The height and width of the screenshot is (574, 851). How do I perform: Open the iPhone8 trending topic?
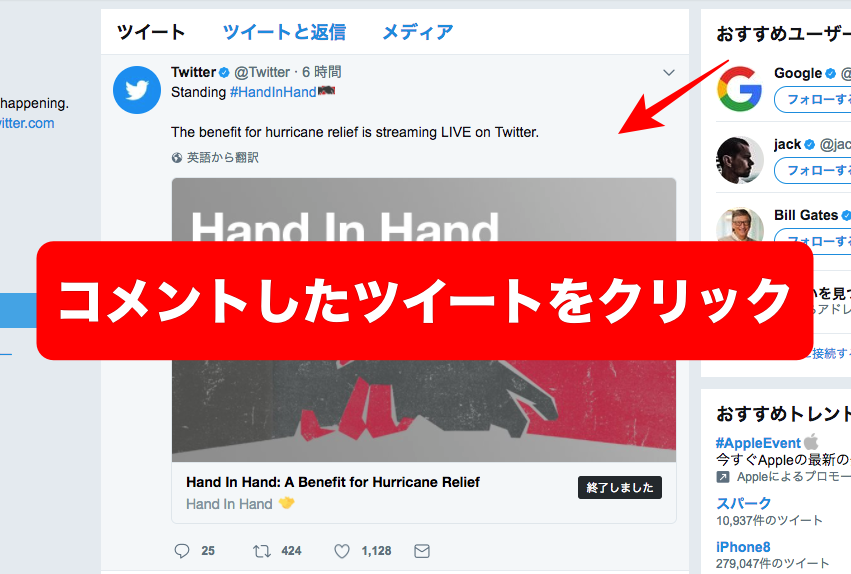point(743,547)
